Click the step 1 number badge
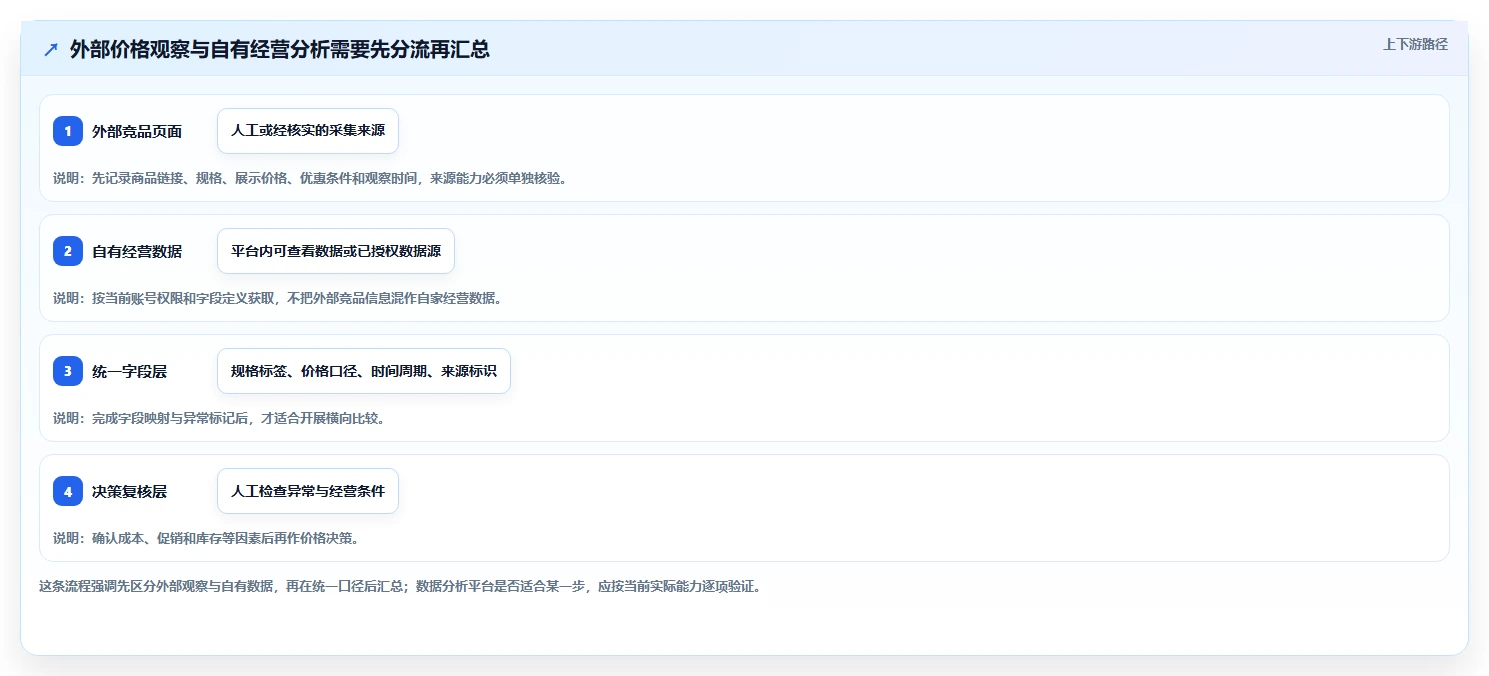Image resolution: width=1489 pixels, height=676 pixels. pos(68,131)
